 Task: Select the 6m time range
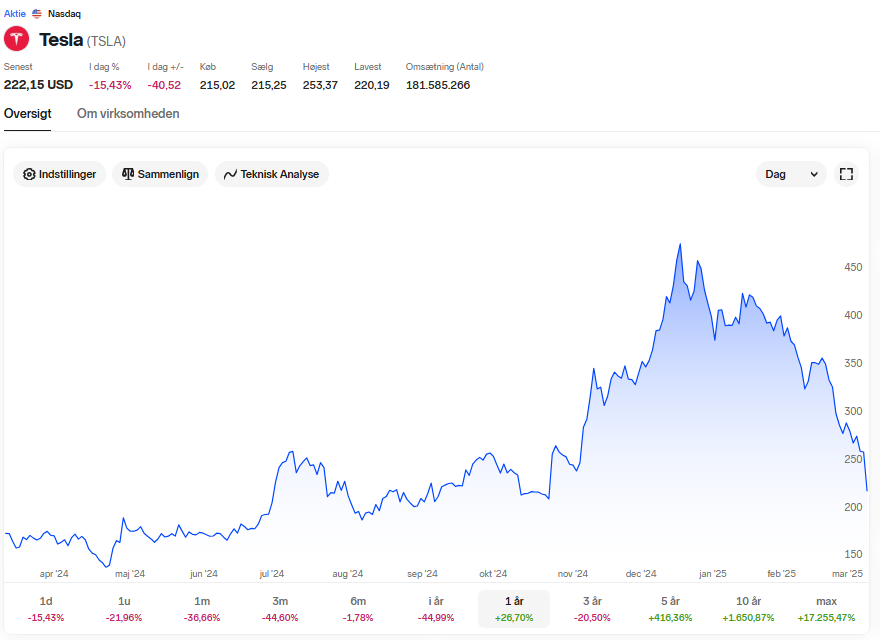358,609
